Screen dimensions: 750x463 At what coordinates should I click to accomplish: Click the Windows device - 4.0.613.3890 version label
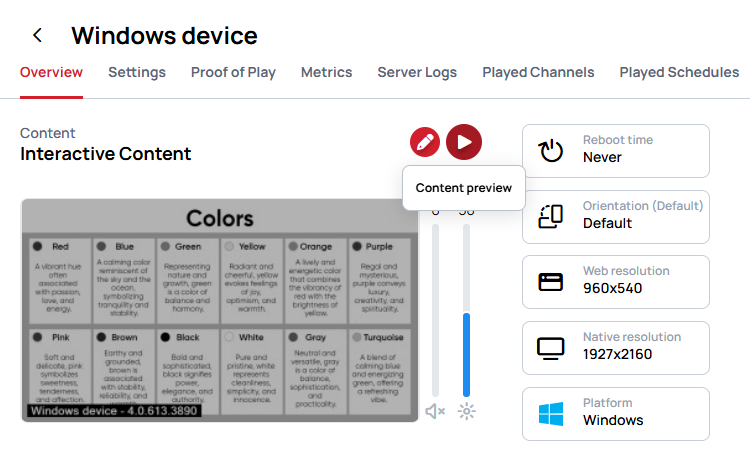(114, 411)
